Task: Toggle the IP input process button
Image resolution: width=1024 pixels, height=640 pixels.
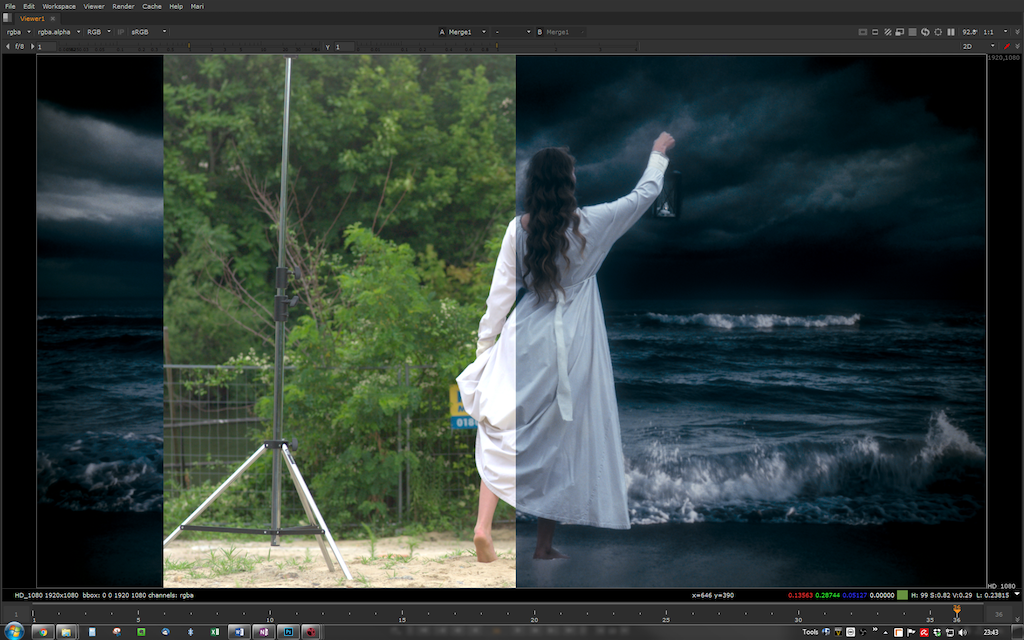Action: (122, 32)
